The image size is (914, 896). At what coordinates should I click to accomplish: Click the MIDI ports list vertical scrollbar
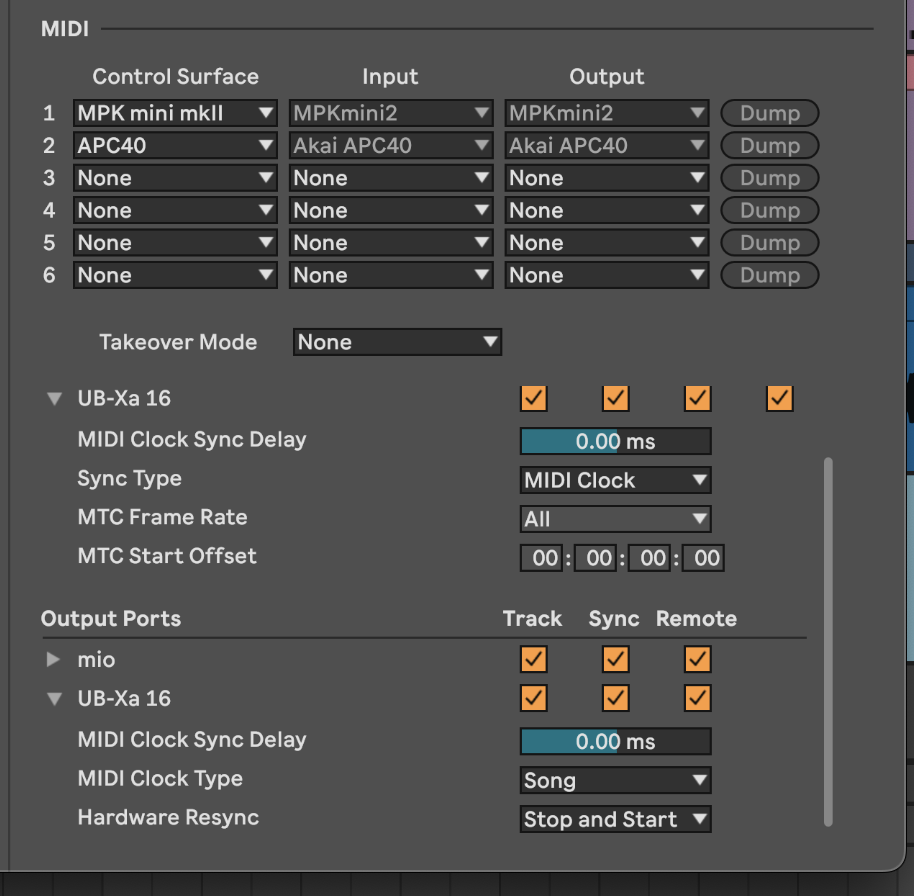(x=828, y=642)
